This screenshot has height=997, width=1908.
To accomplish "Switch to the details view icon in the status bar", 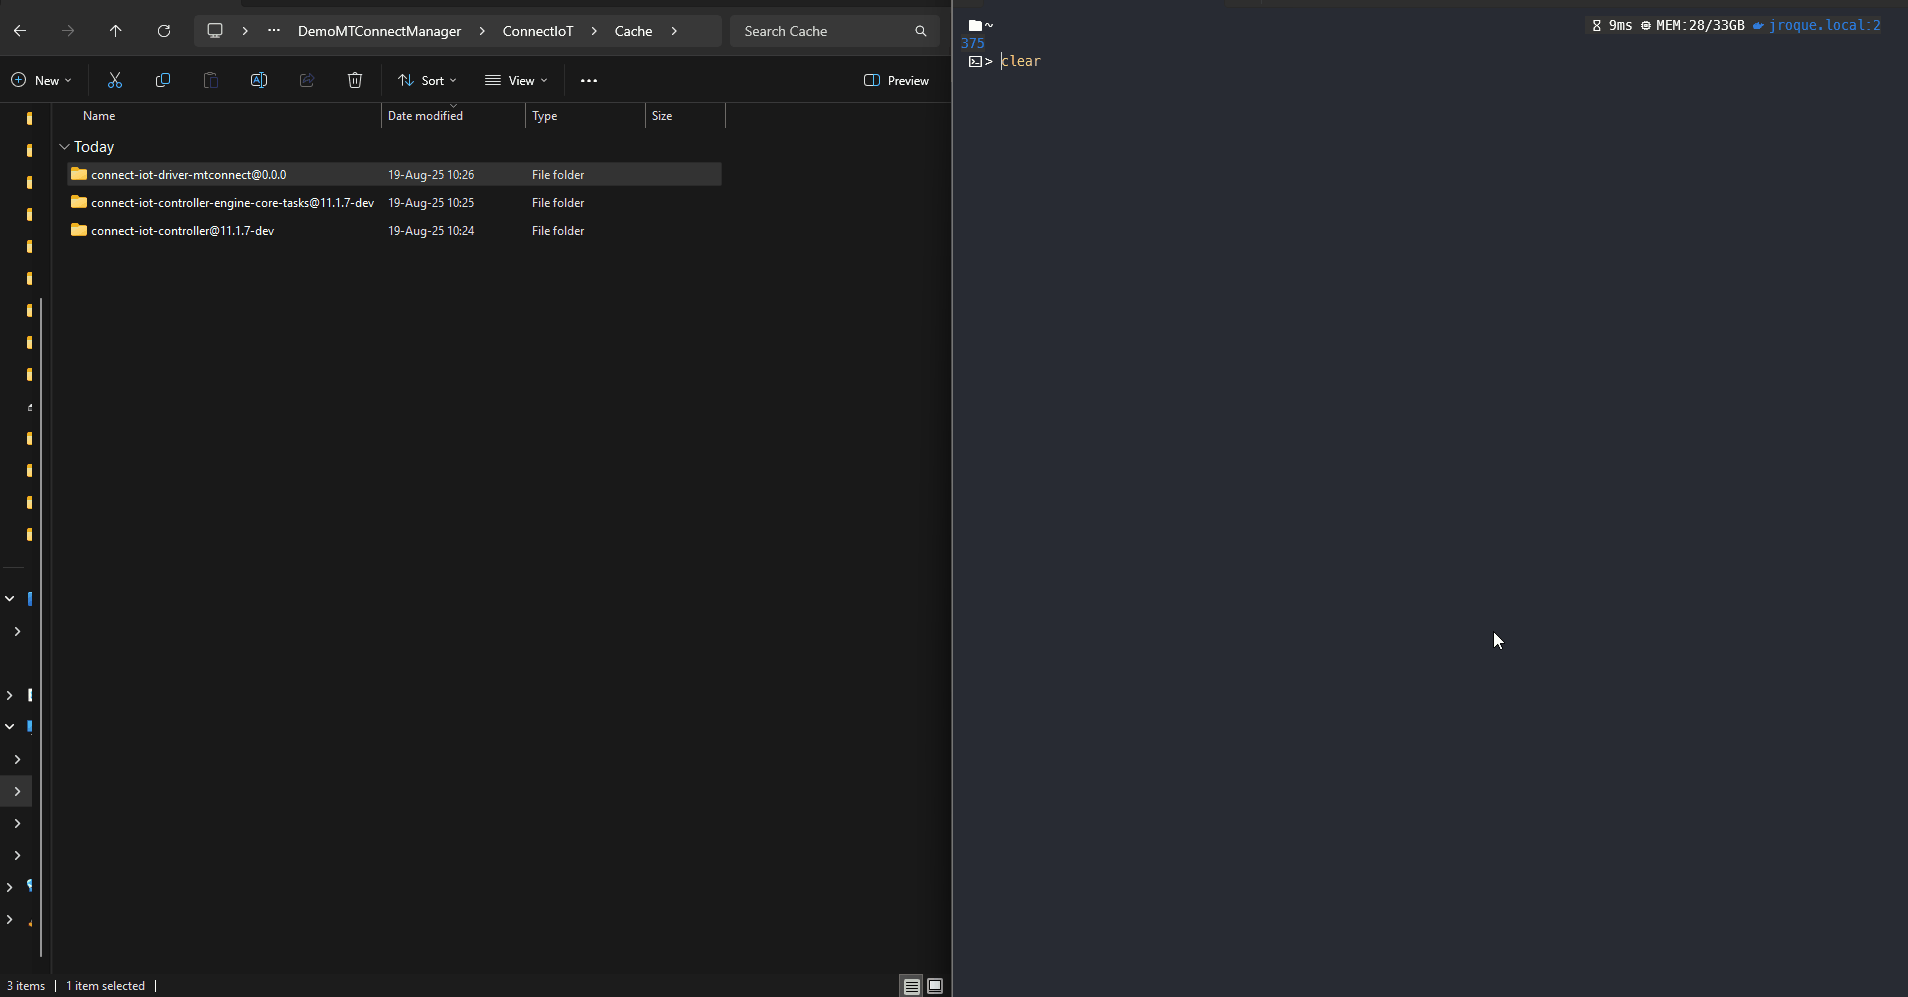I will point(911,986).
